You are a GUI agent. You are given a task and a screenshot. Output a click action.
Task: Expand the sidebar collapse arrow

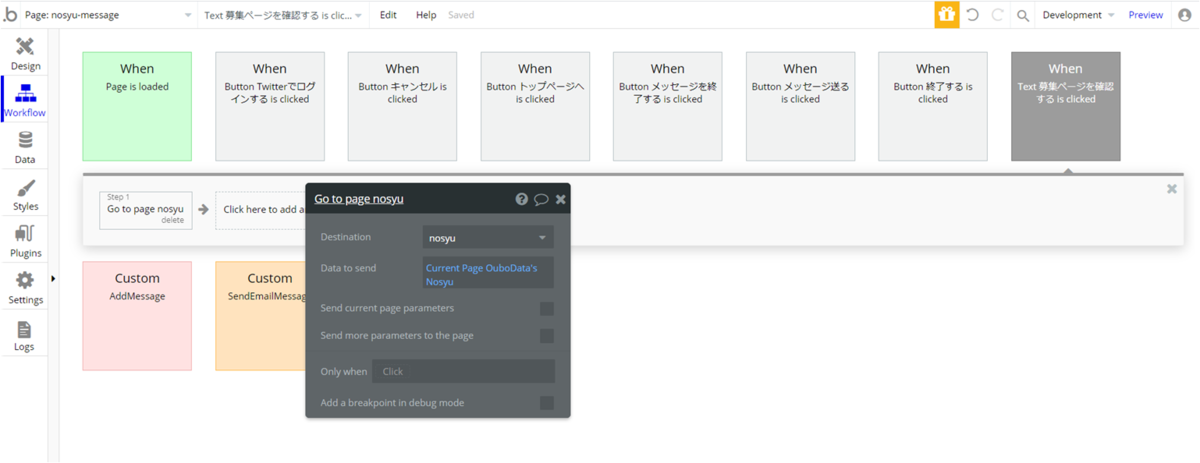[x=53, y=278]
